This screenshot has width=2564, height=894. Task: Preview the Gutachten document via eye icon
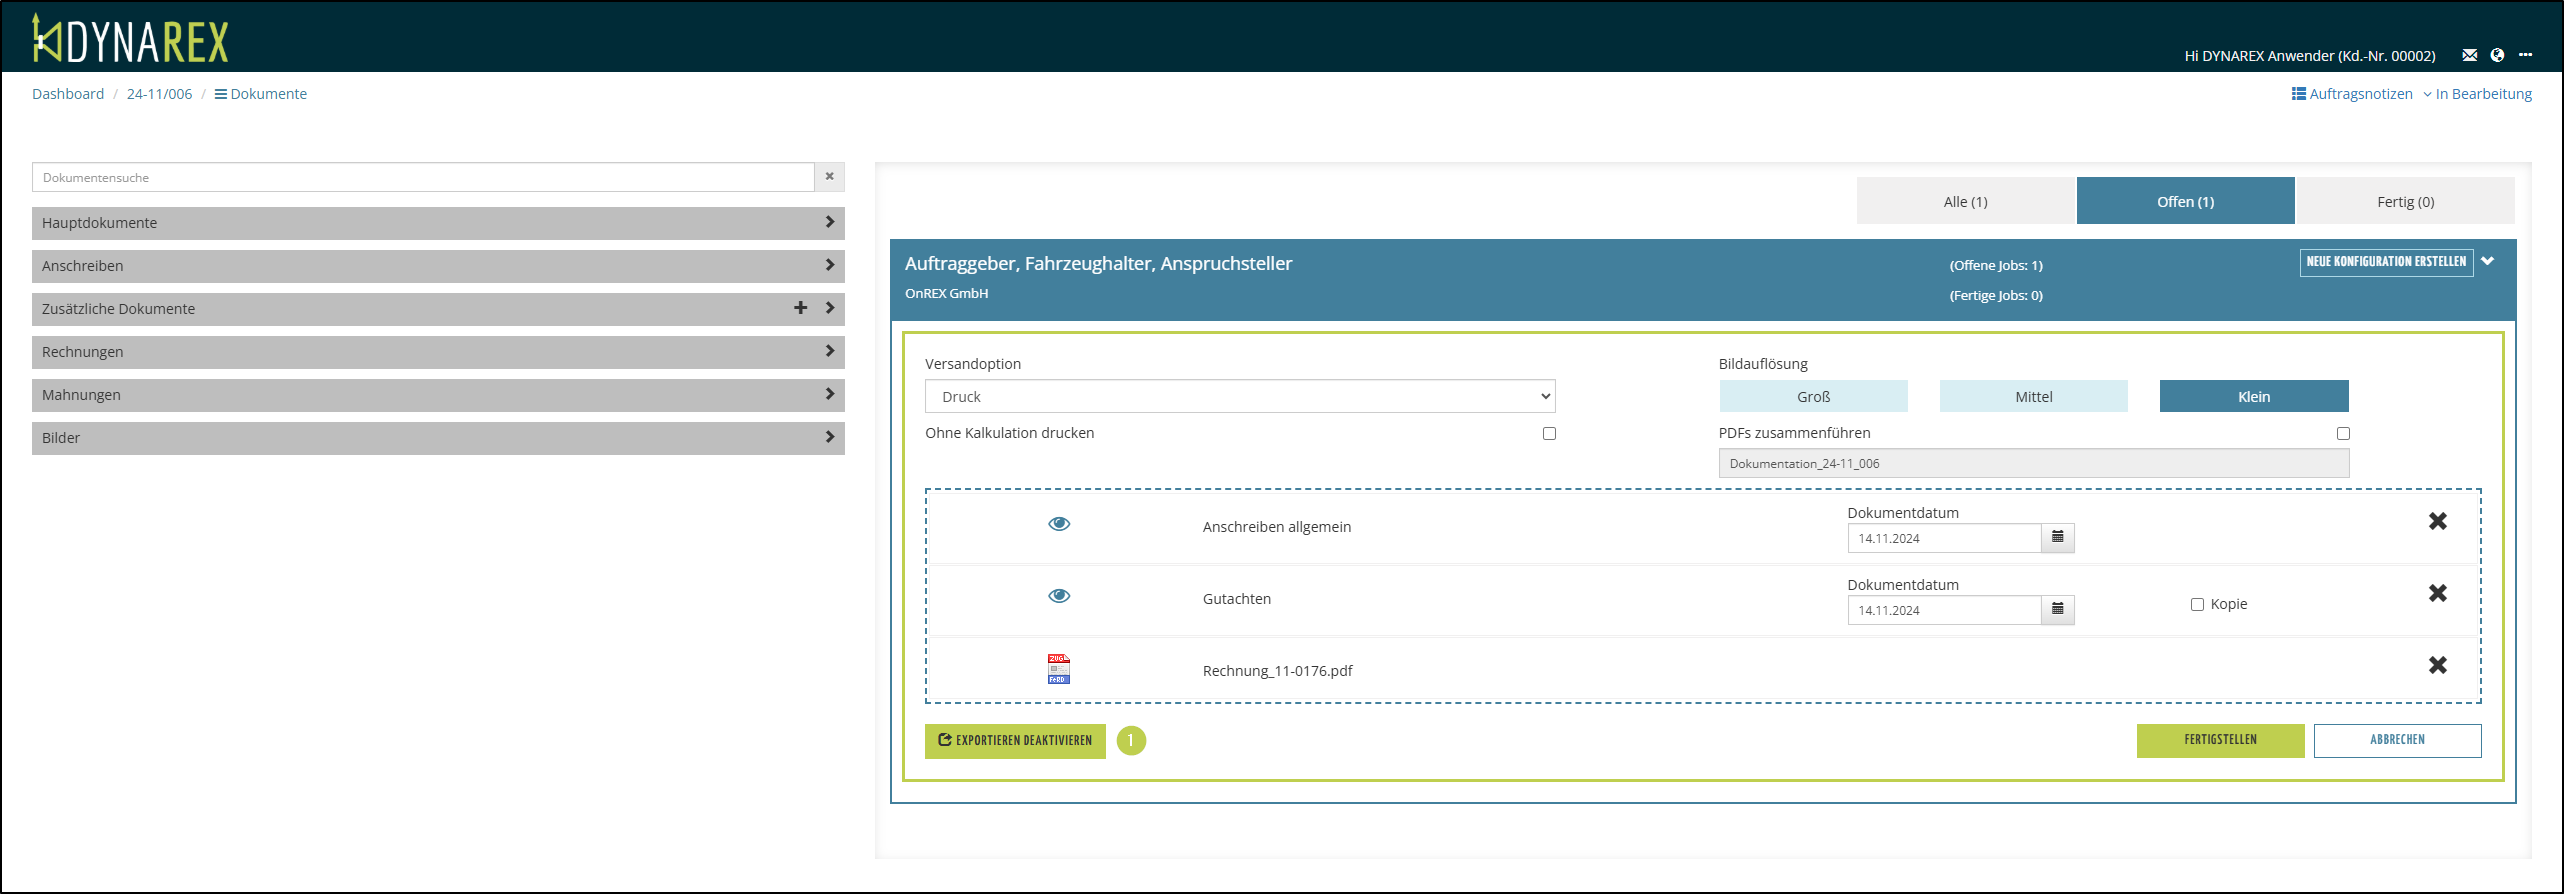tap(1059, 596)
